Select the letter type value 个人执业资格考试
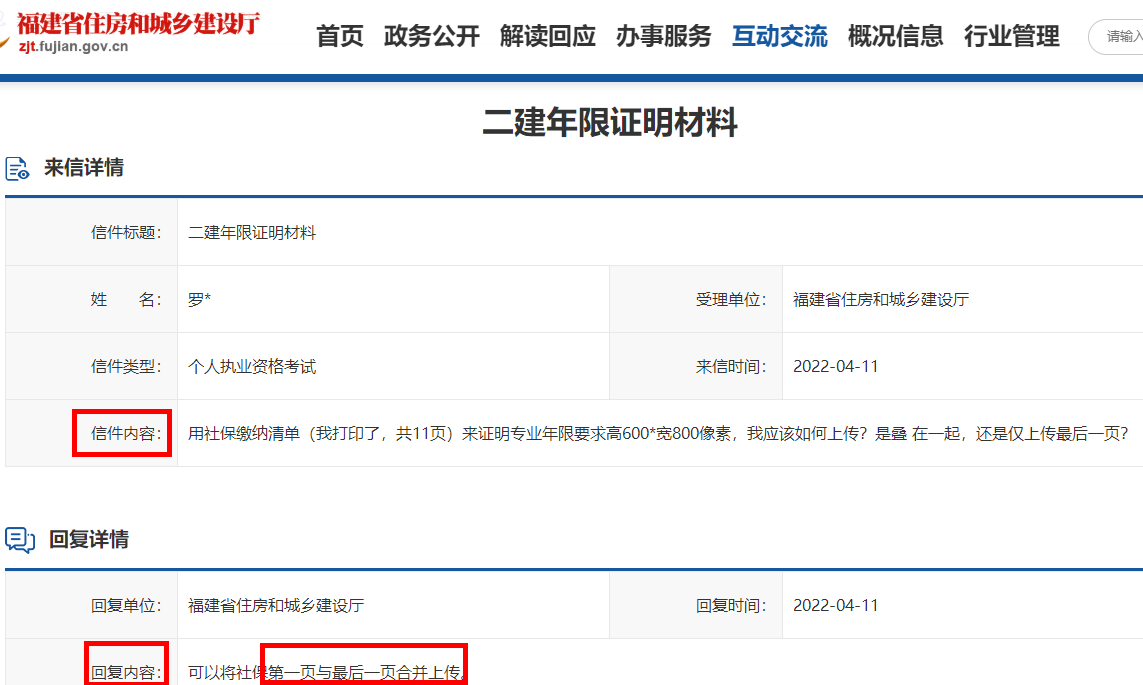 click(x=252, y=366)
